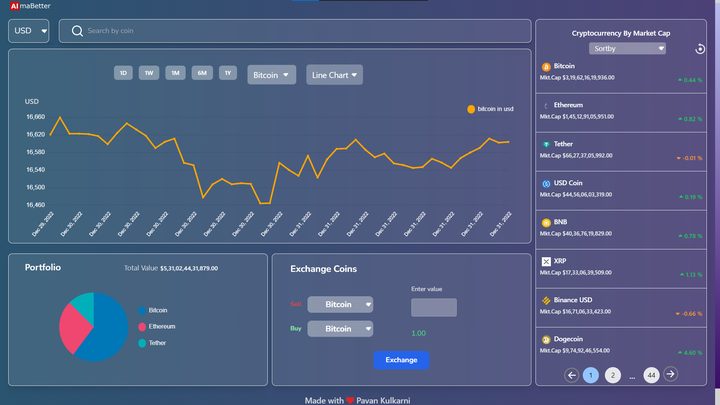This screenshot has width=720, height=405.
Task: Click the 'Search by coin' input field
Action: point(300,31)
